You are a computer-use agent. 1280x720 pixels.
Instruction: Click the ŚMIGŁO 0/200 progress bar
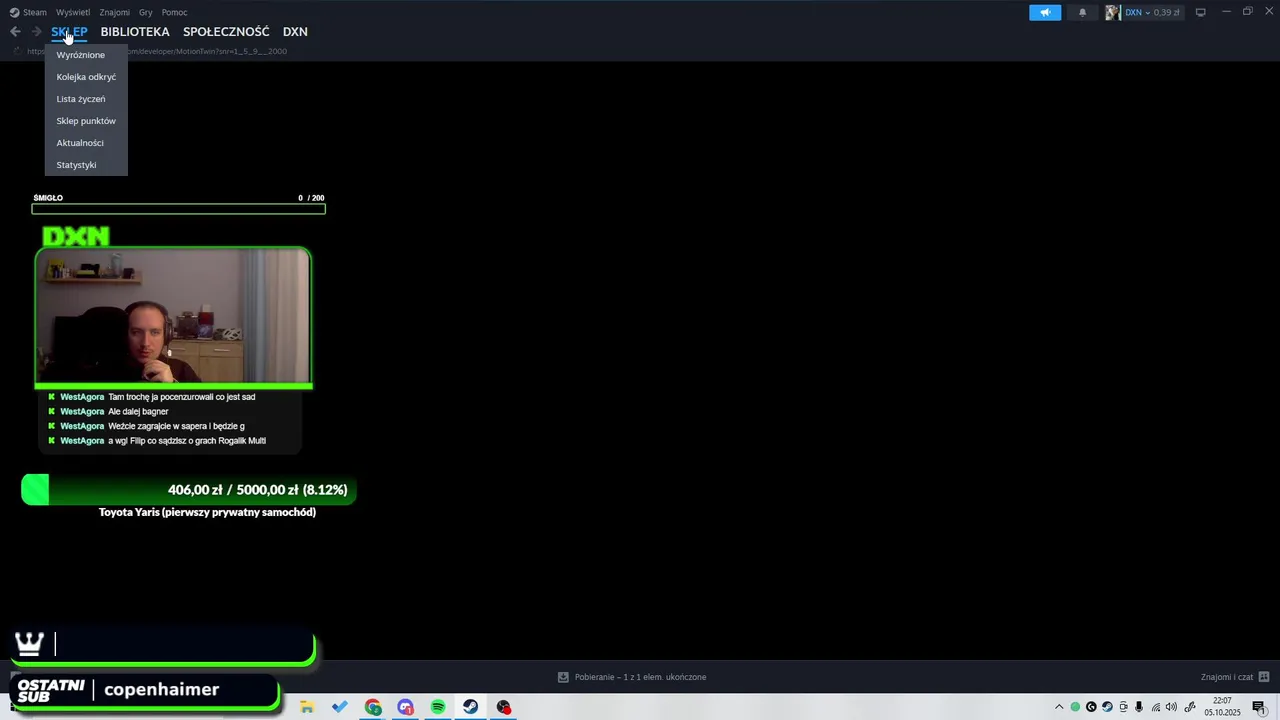[178, 209]
